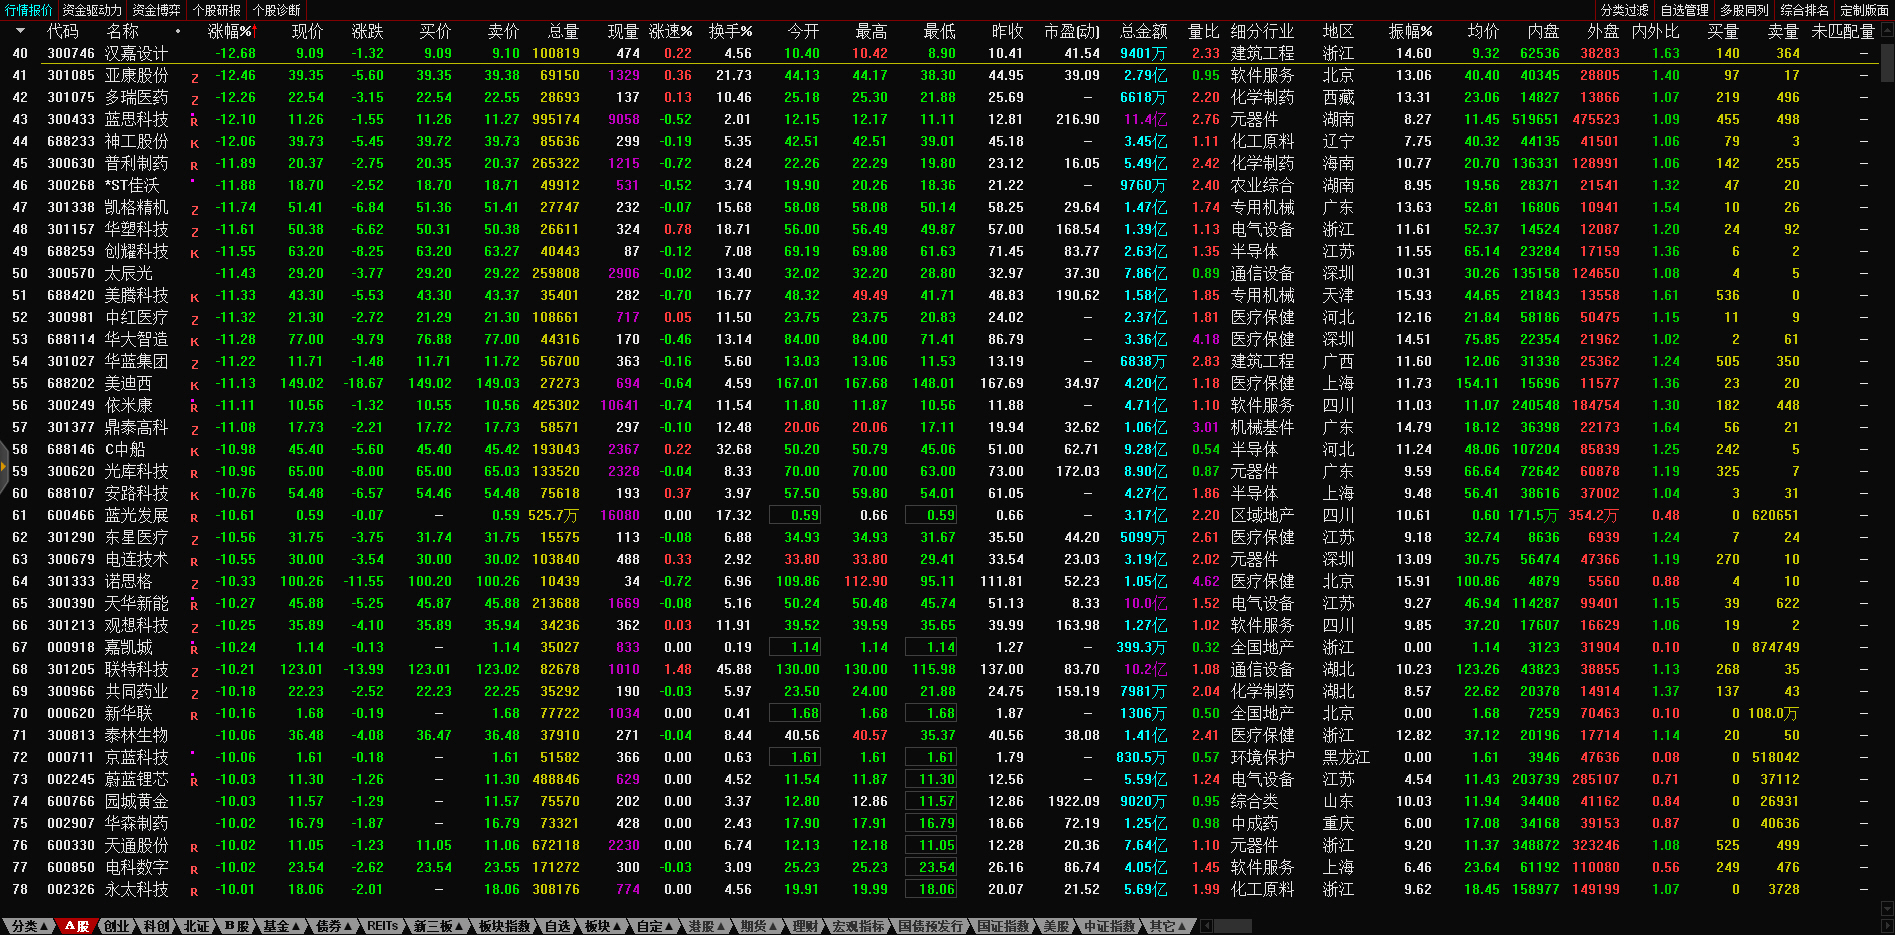Open the 分类 dropdown tab
The height and width of the screenshot is (935, 1895).
pos(29,926)
